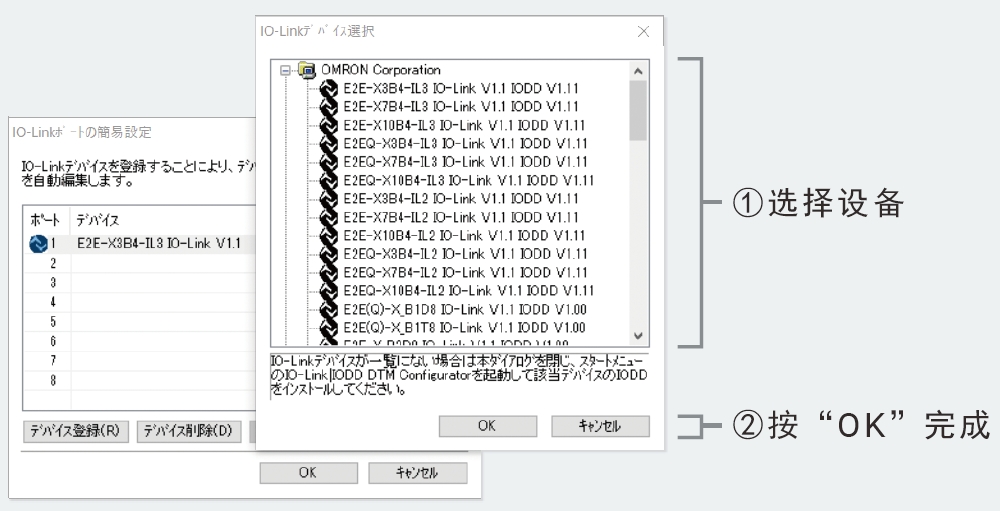Click OK in the IO-Link port settings window
1000x511 pixels.
pyautogui.click(x=308, y=473)
